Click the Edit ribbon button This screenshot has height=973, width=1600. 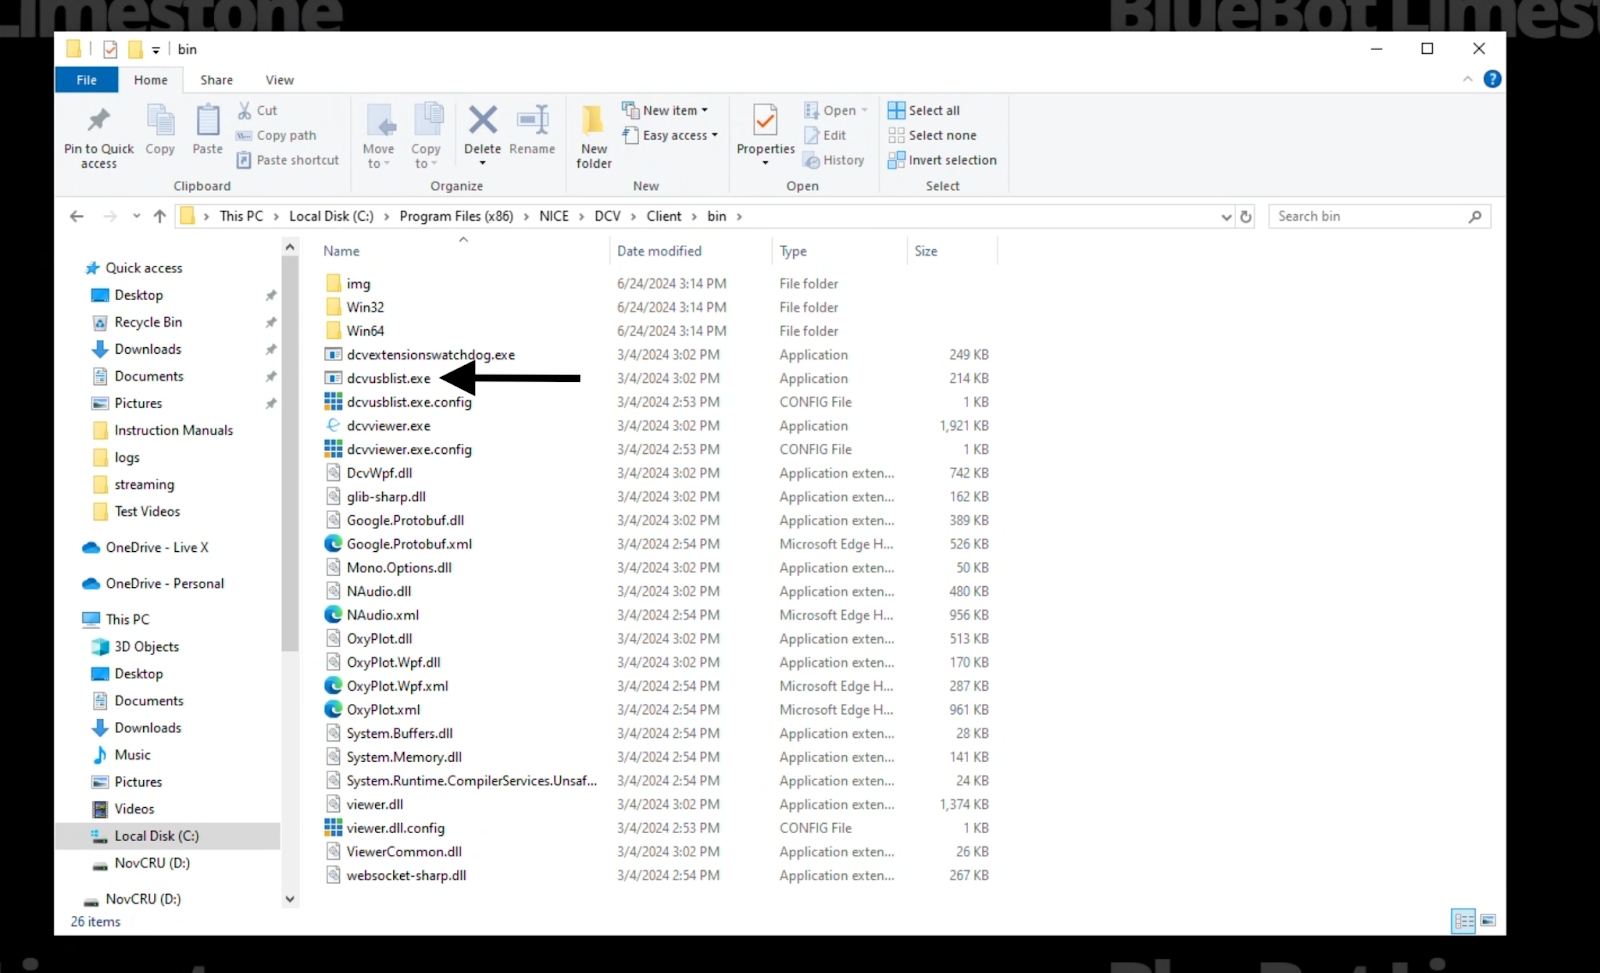(x=826, y=135)
